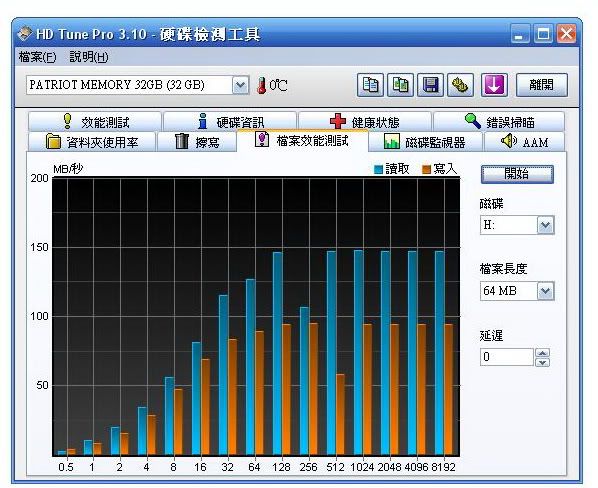
Task: Switch to the 健康狀態 tab
Action: tap(365, 122)
